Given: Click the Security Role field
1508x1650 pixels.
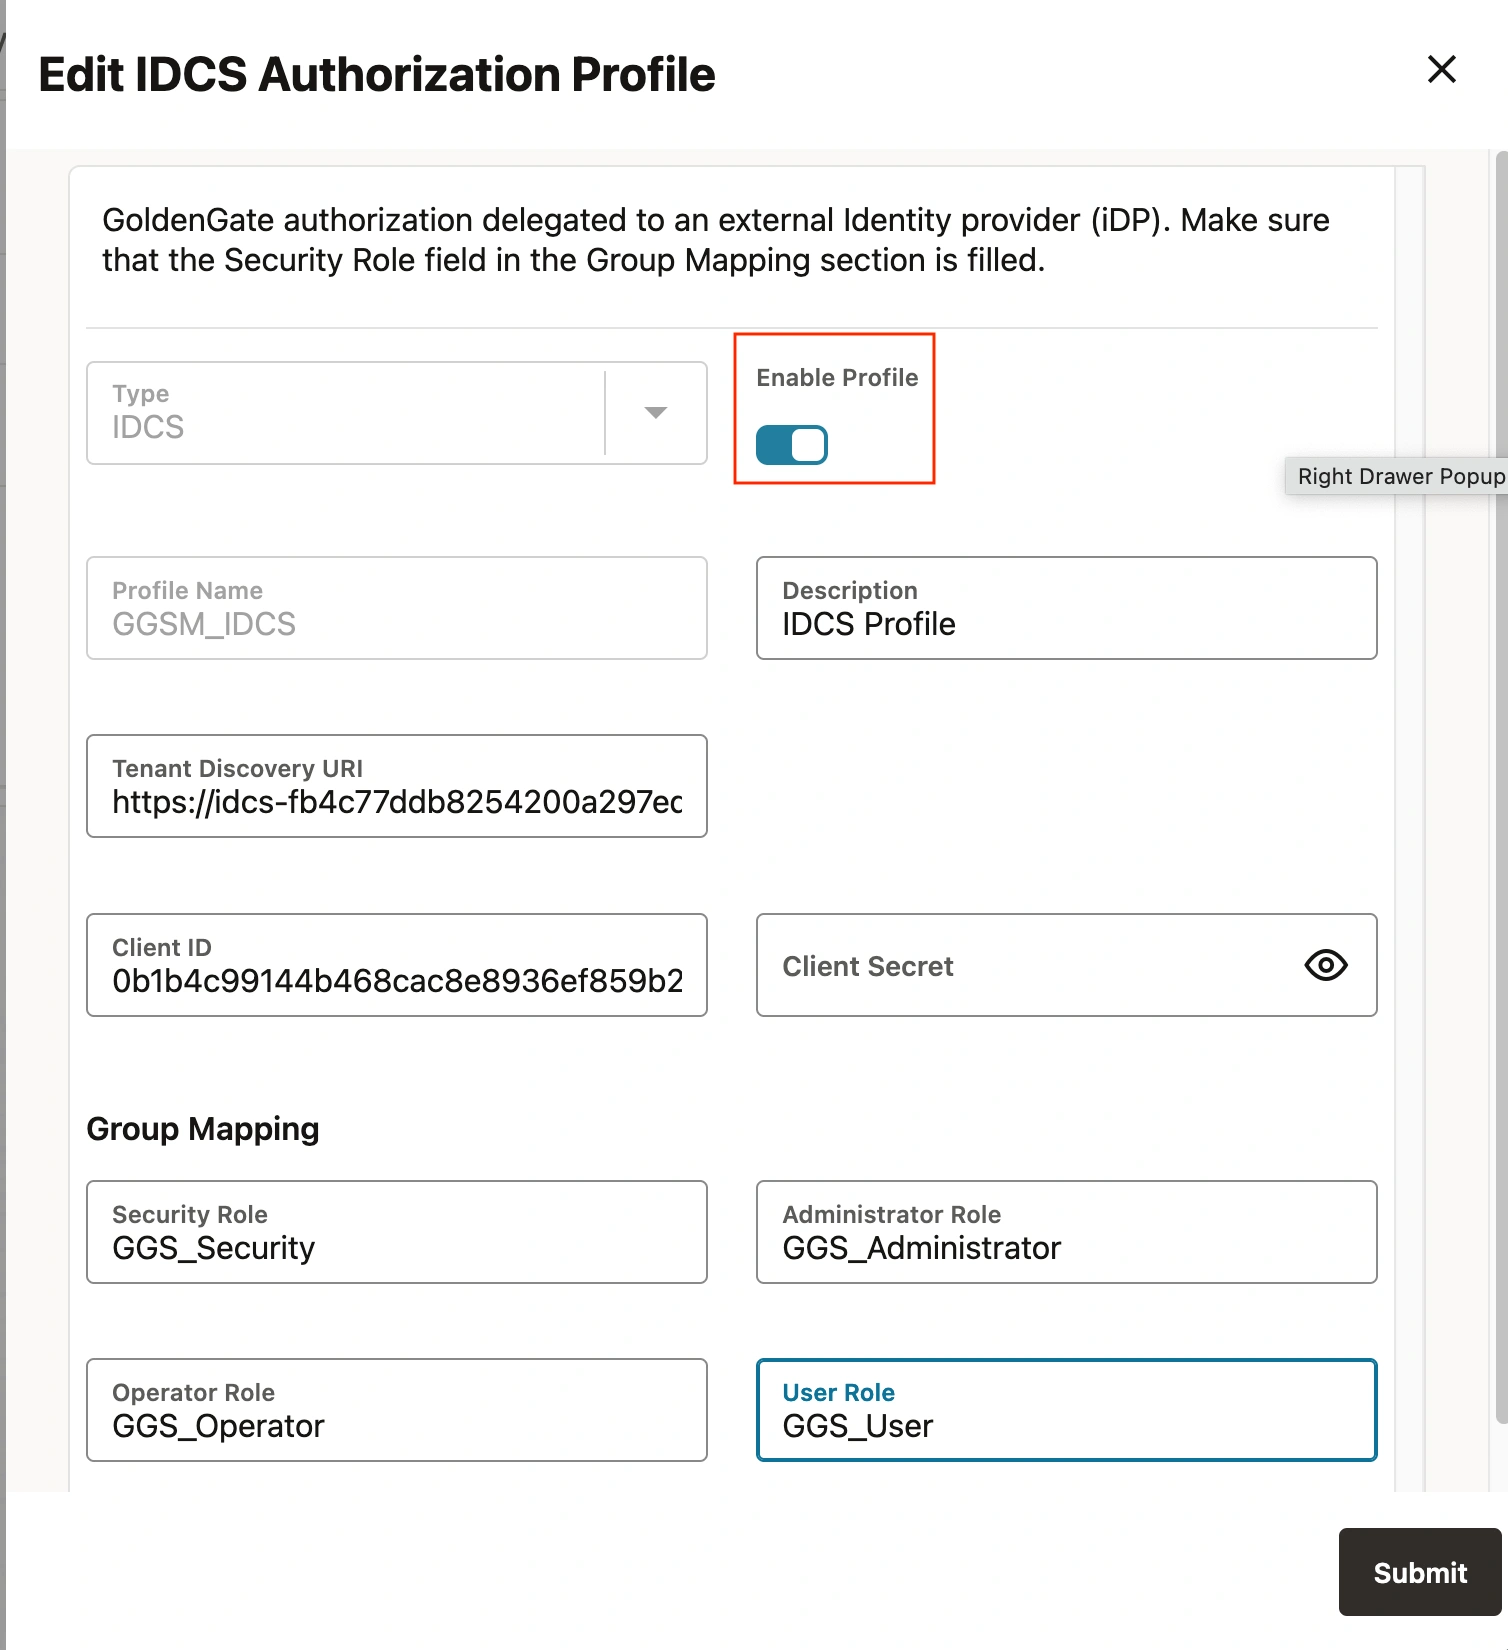Looking at the screenshot, I should click(397, 1232).
